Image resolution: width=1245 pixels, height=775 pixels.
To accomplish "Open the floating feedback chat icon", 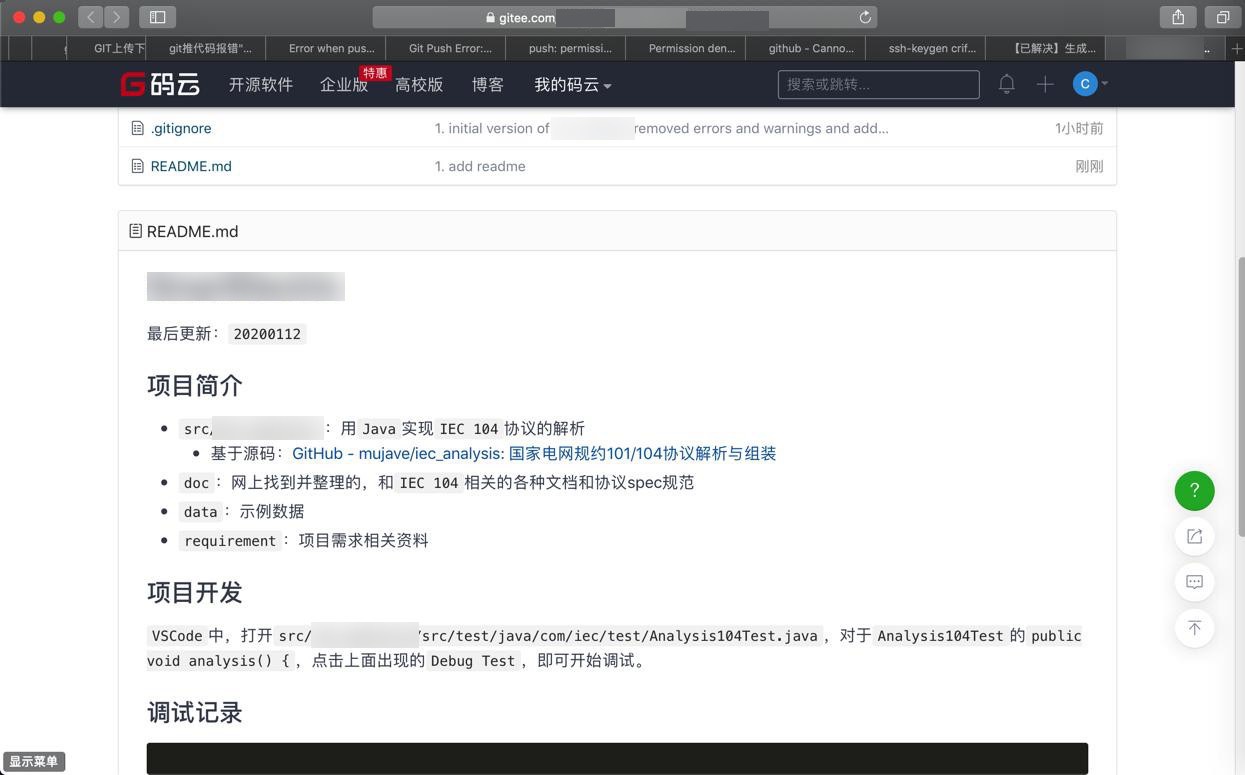I will [1194, 582].
